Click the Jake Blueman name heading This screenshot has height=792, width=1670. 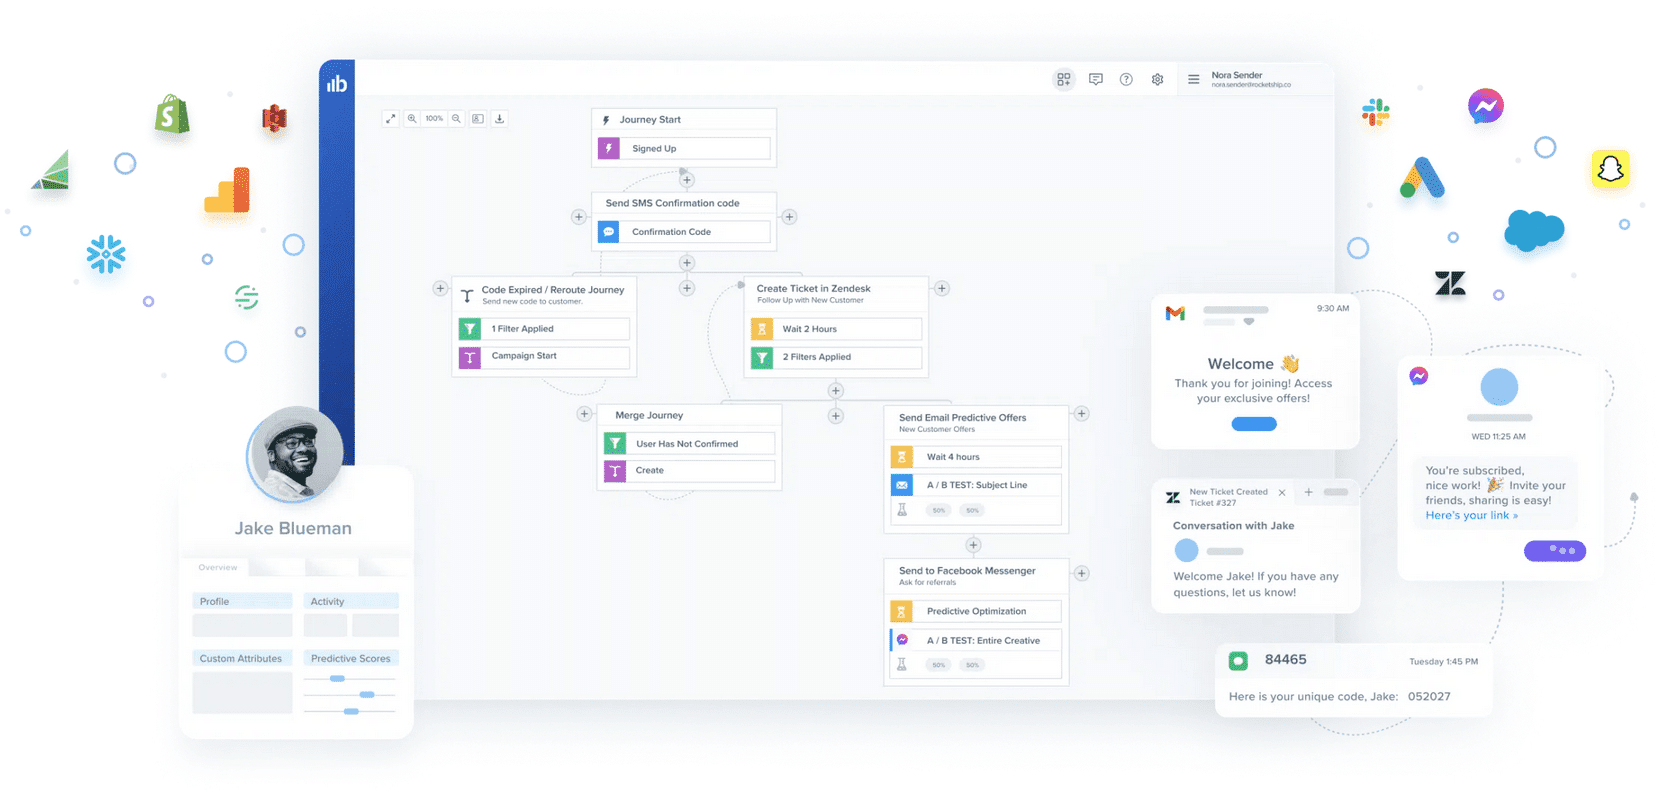293,528
